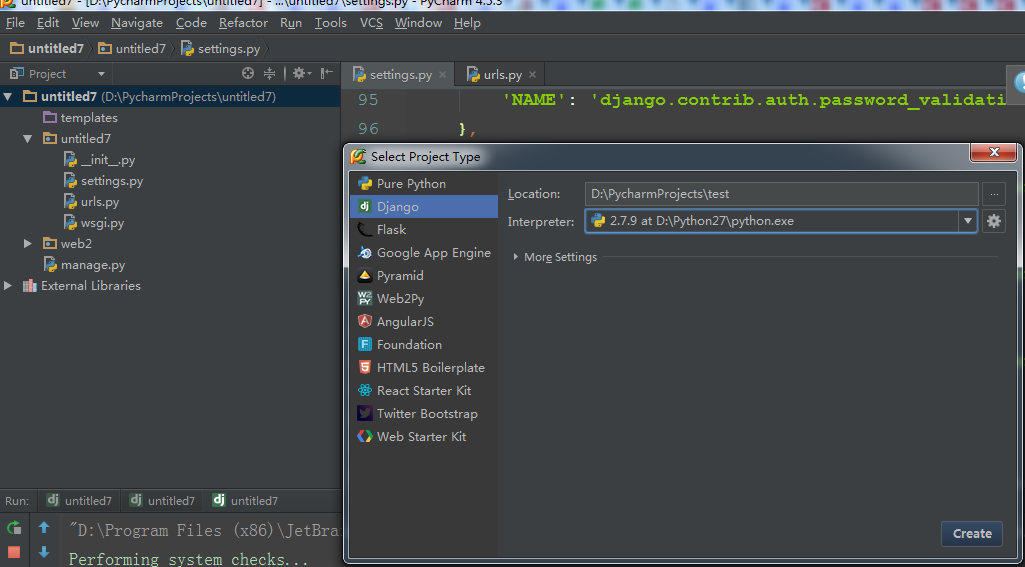Screen dimensions: 1025x567
Task: Select AngularJS project type
Action: tap(424, 321)
